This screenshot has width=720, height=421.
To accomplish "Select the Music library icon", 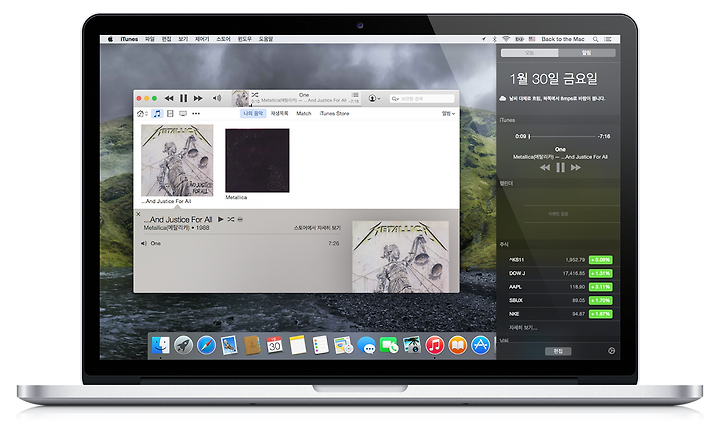I will pos(157,113).
